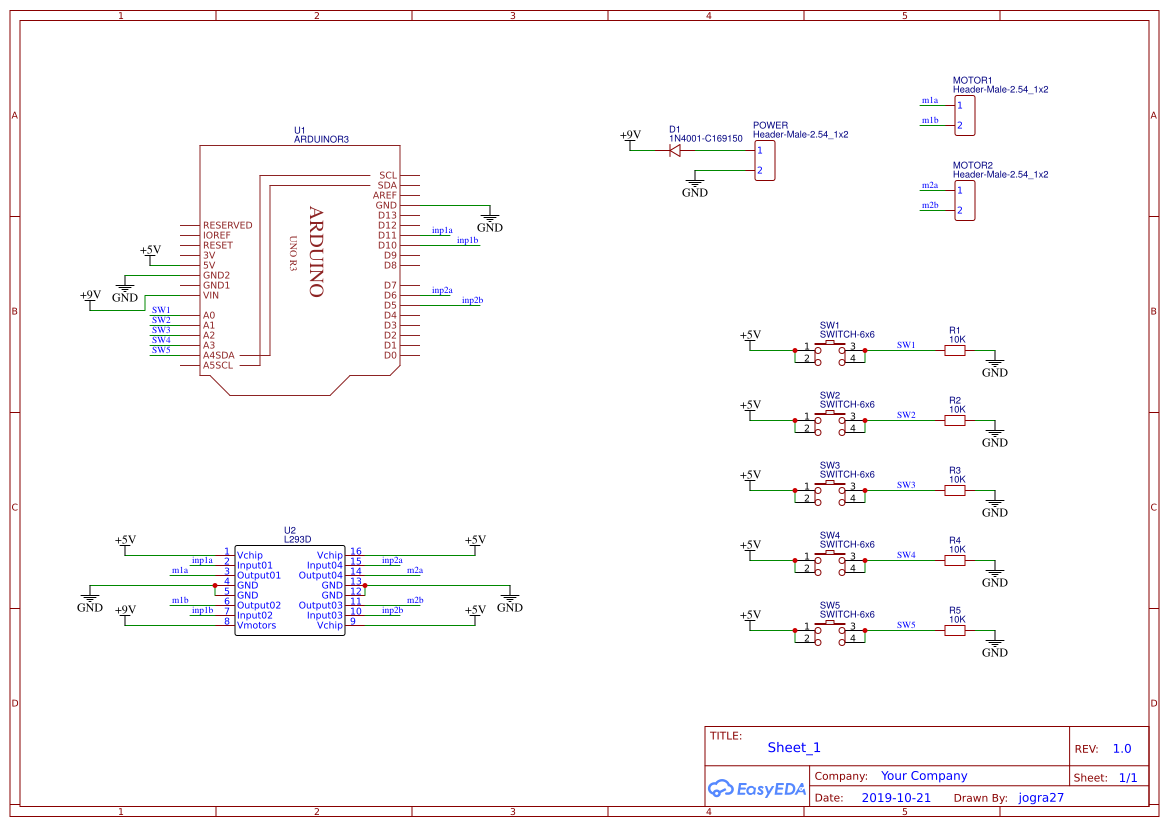Click the inp1a net label on Arduino D11
This screenshot has height=827, width=1169.
coord(442,230)
